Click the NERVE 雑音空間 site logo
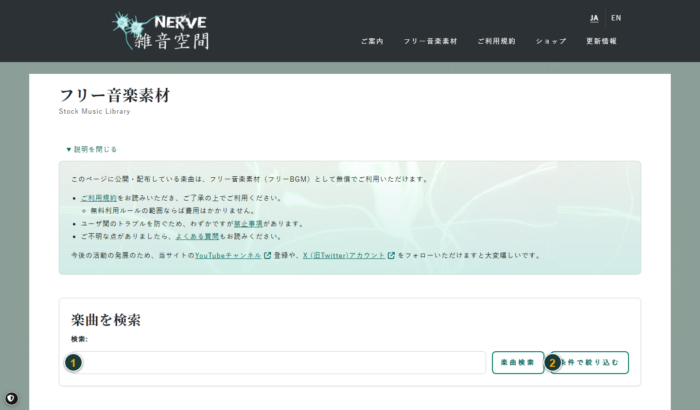700x410 pixels. pyautogui.click(x=161, y=31)
